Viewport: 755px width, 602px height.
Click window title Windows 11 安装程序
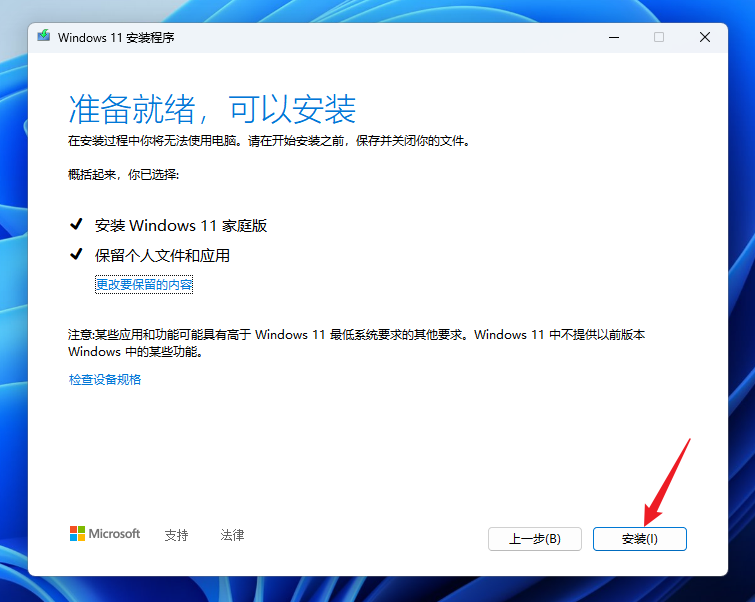pyautogui.click(x=116, y=38)
